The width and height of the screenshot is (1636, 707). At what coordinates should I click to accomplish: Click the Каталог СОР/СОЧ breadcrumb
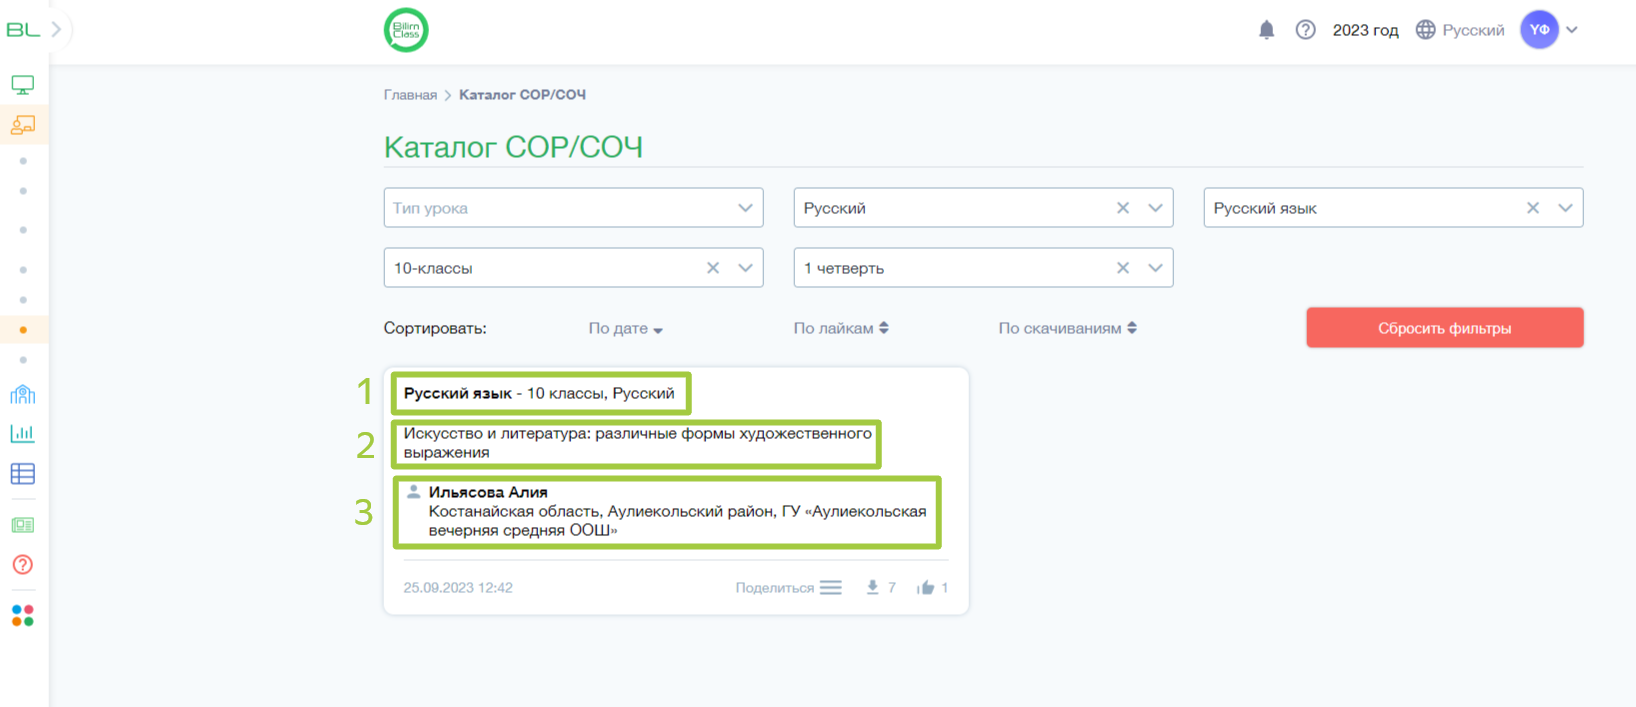pyautogui.click(x=522, y=95)
